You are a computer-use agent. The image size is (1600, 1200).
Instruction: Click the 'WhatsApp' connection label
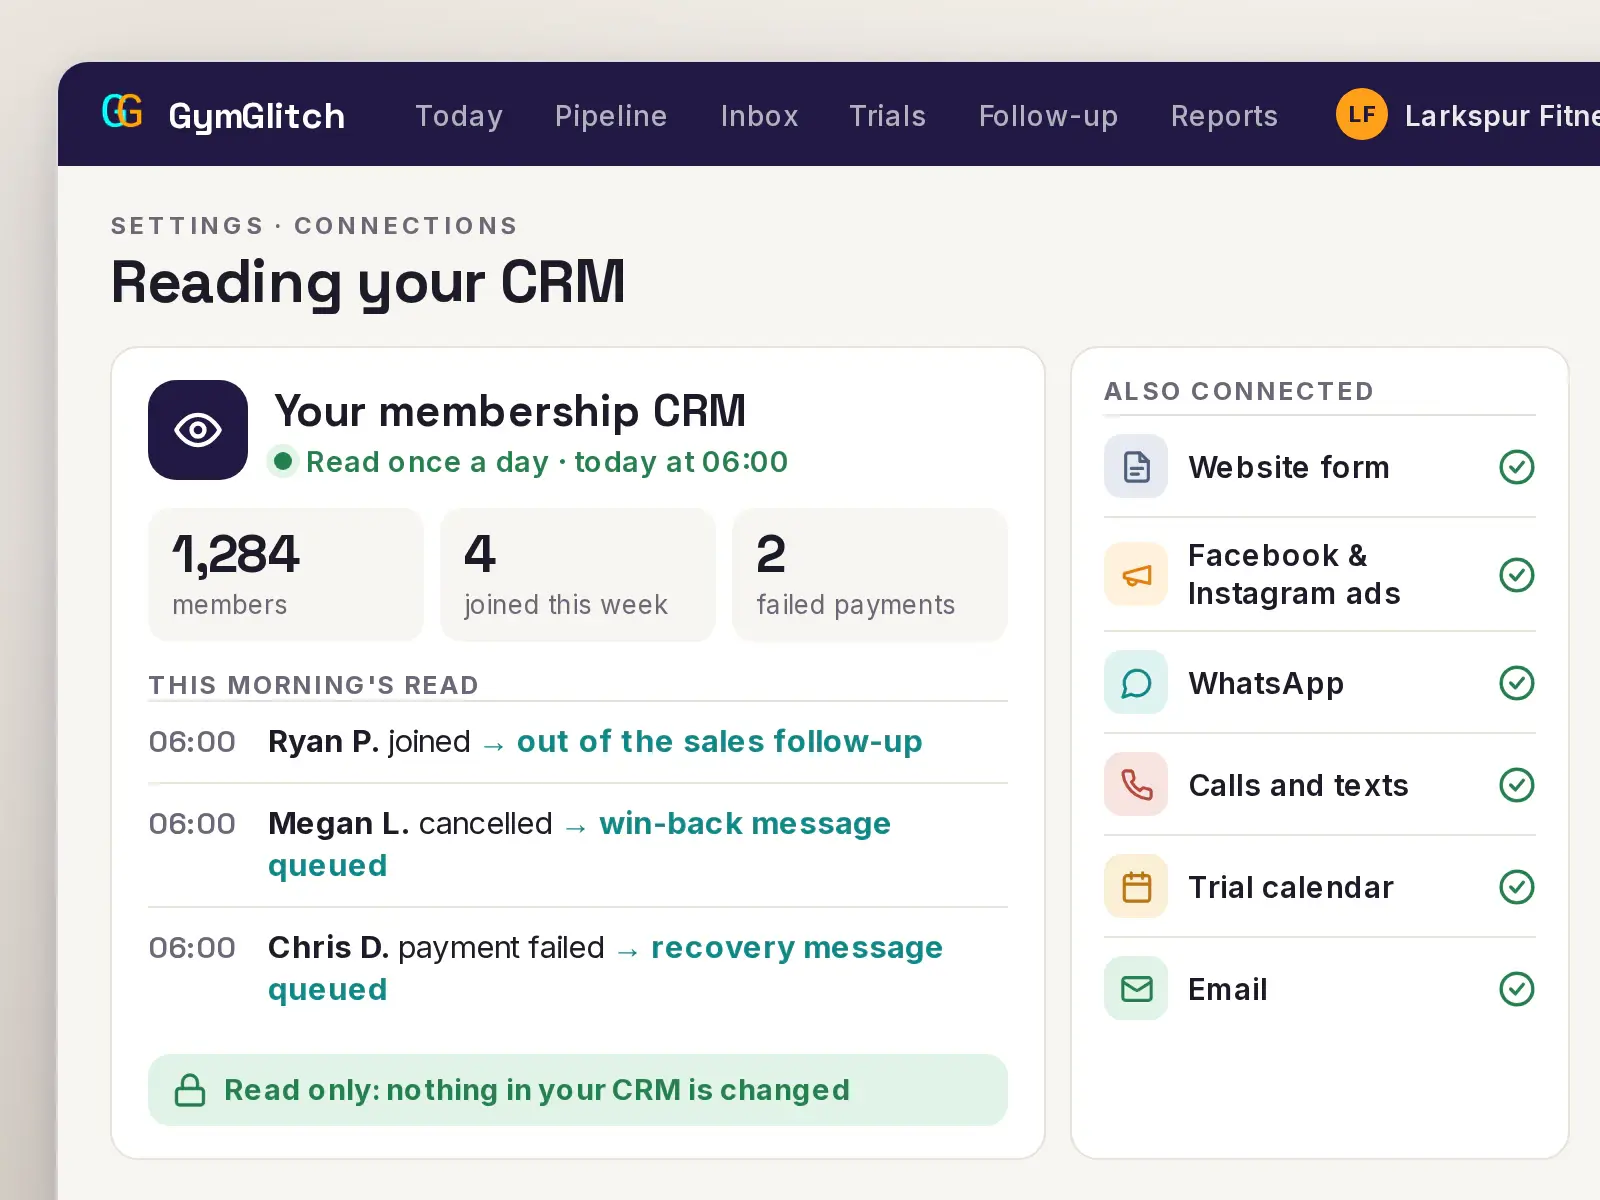tap(1266, 684)
